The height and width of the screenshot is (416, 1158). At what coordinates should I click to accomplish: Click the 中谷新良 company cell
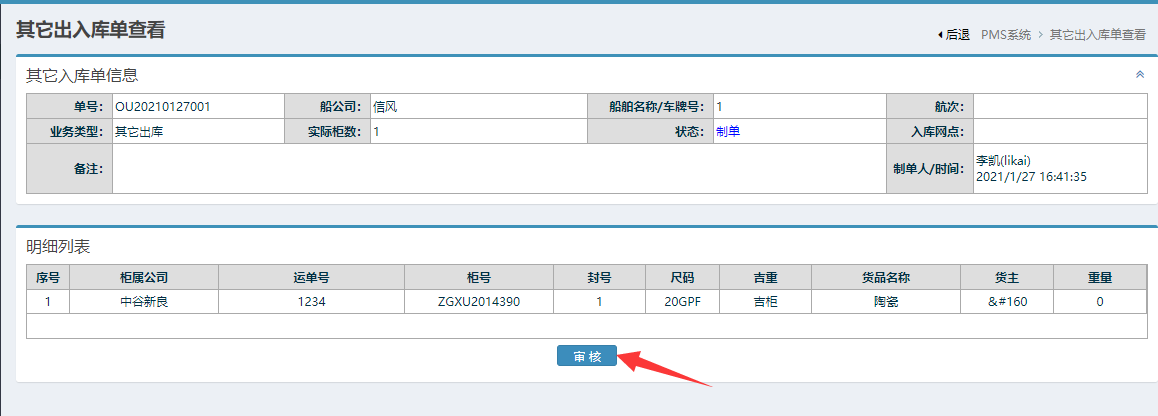[x=144, y=301]
